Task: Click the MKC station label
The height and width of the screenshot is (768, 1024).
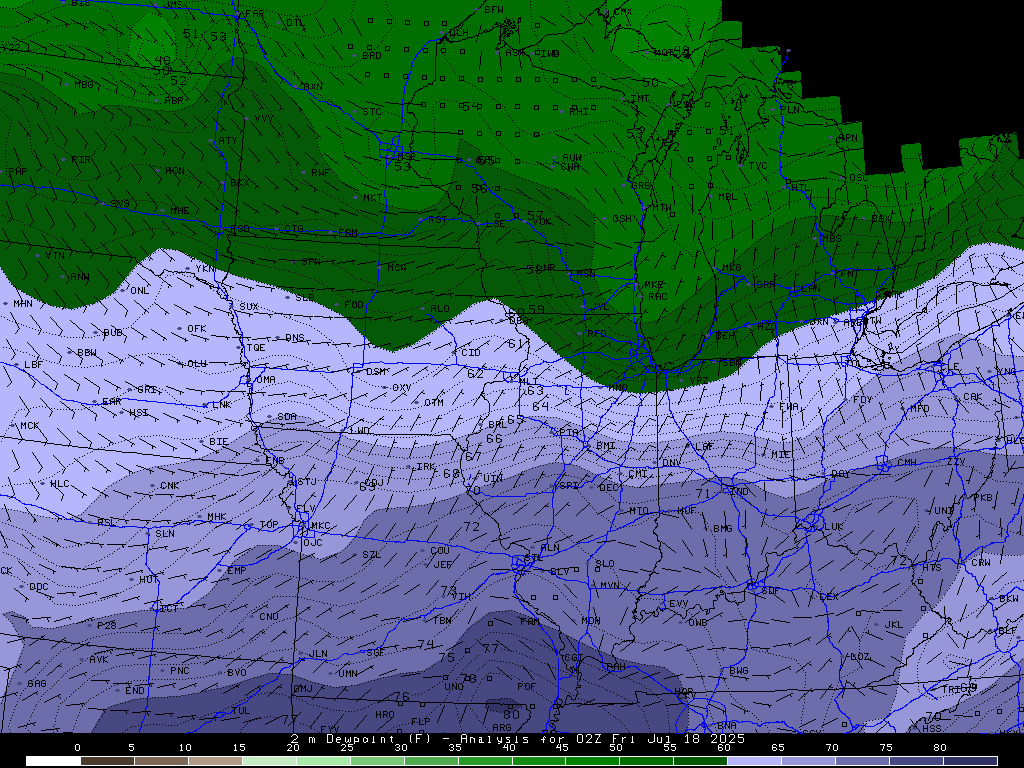Action: click(320, 526)
